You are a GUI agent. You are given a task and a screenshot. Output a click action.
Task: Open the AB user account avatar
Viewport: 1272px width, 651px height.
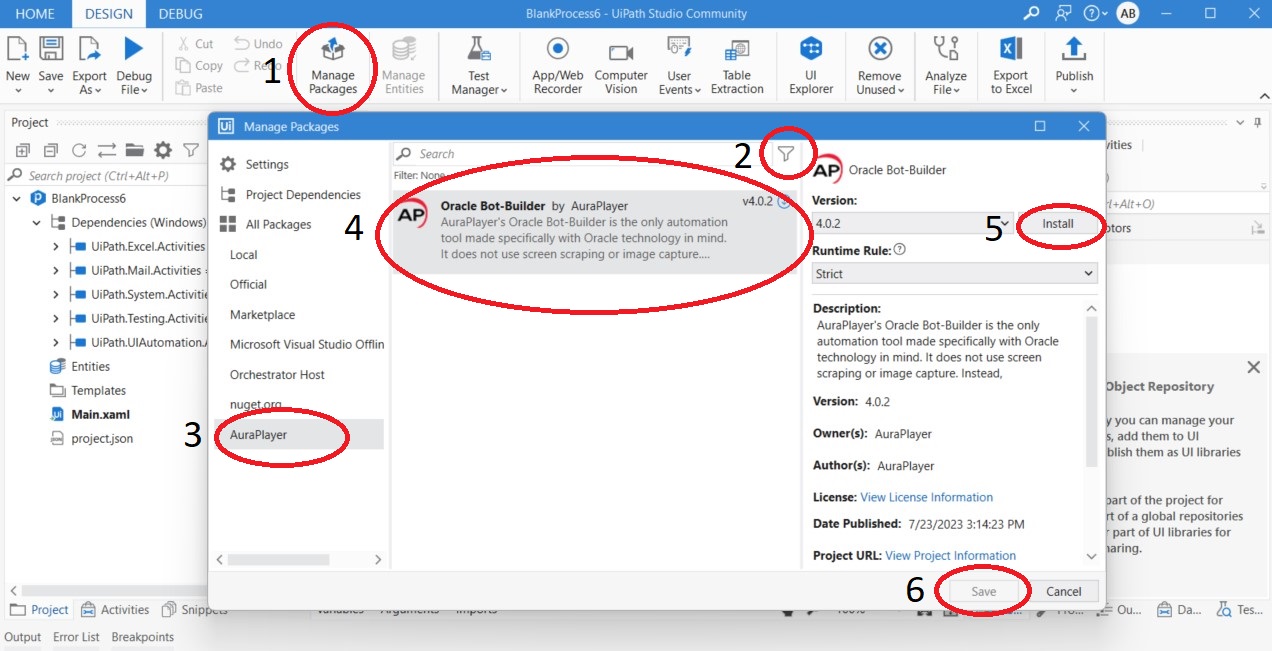pos(1127,13)
